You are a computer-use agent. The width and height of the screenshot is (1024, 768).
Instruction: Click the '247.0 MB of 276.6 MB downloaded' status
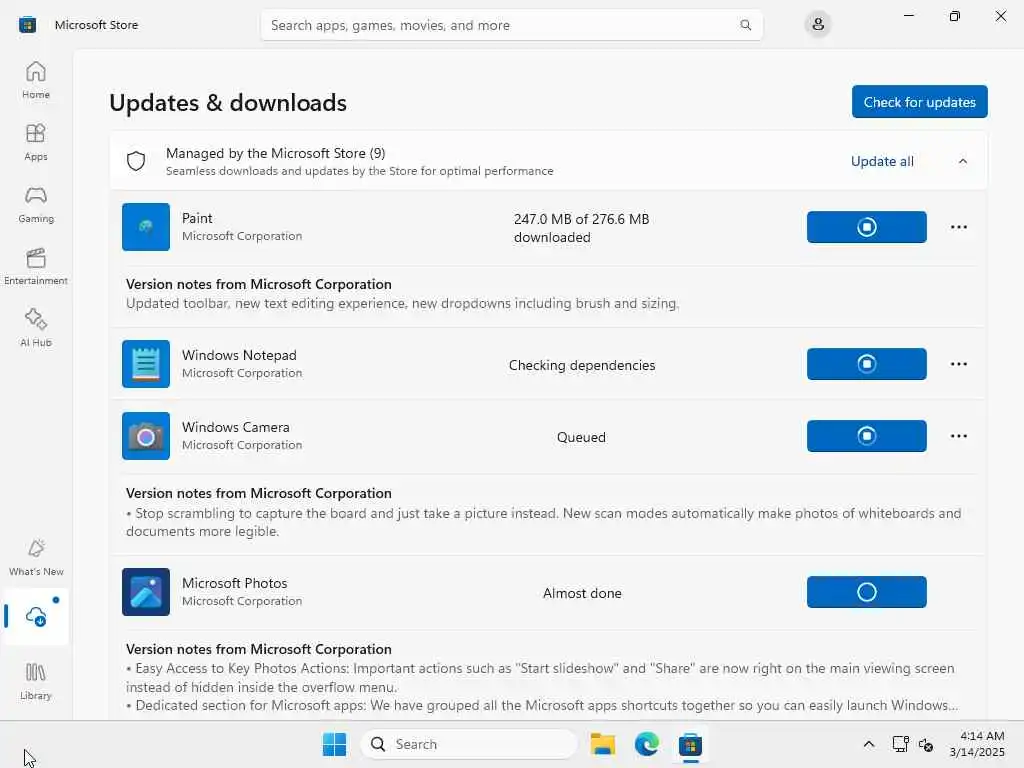[581, 228]
